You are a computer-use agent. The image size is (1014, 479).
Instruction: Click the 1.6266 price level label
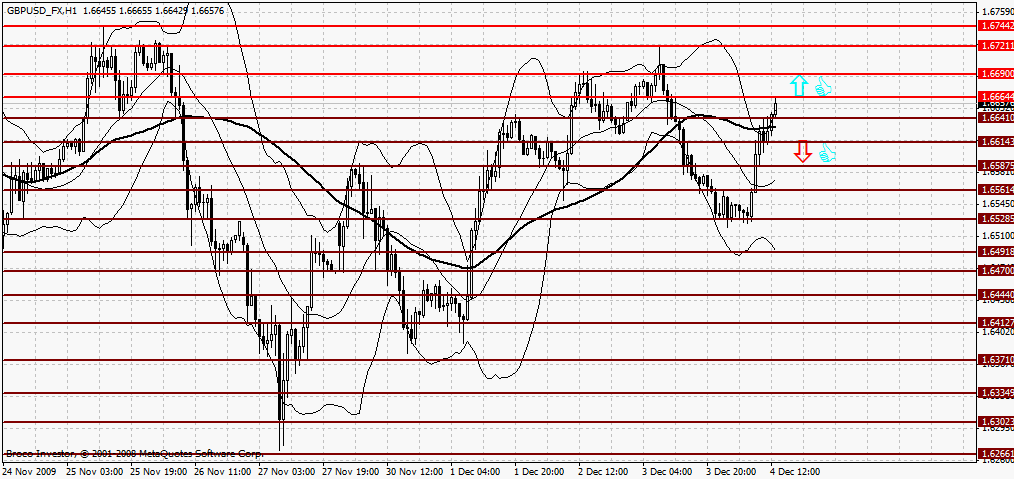point(995,454)
